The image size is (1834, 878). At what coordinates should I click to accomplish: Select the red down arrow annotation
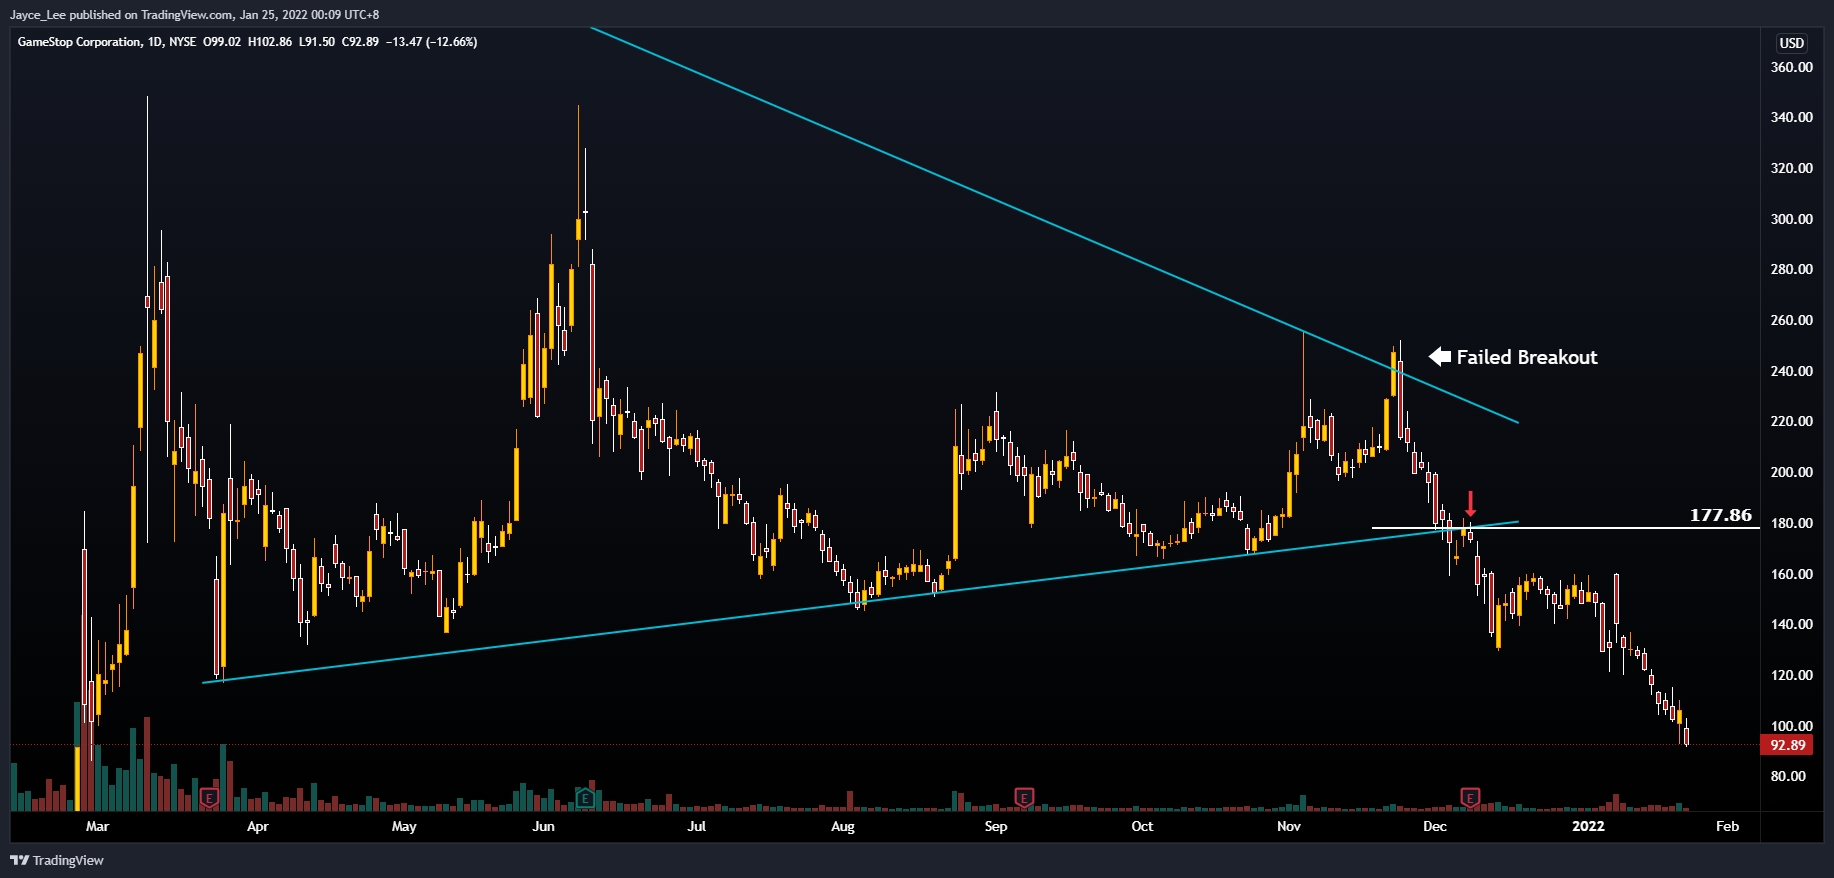point(1470,503)
